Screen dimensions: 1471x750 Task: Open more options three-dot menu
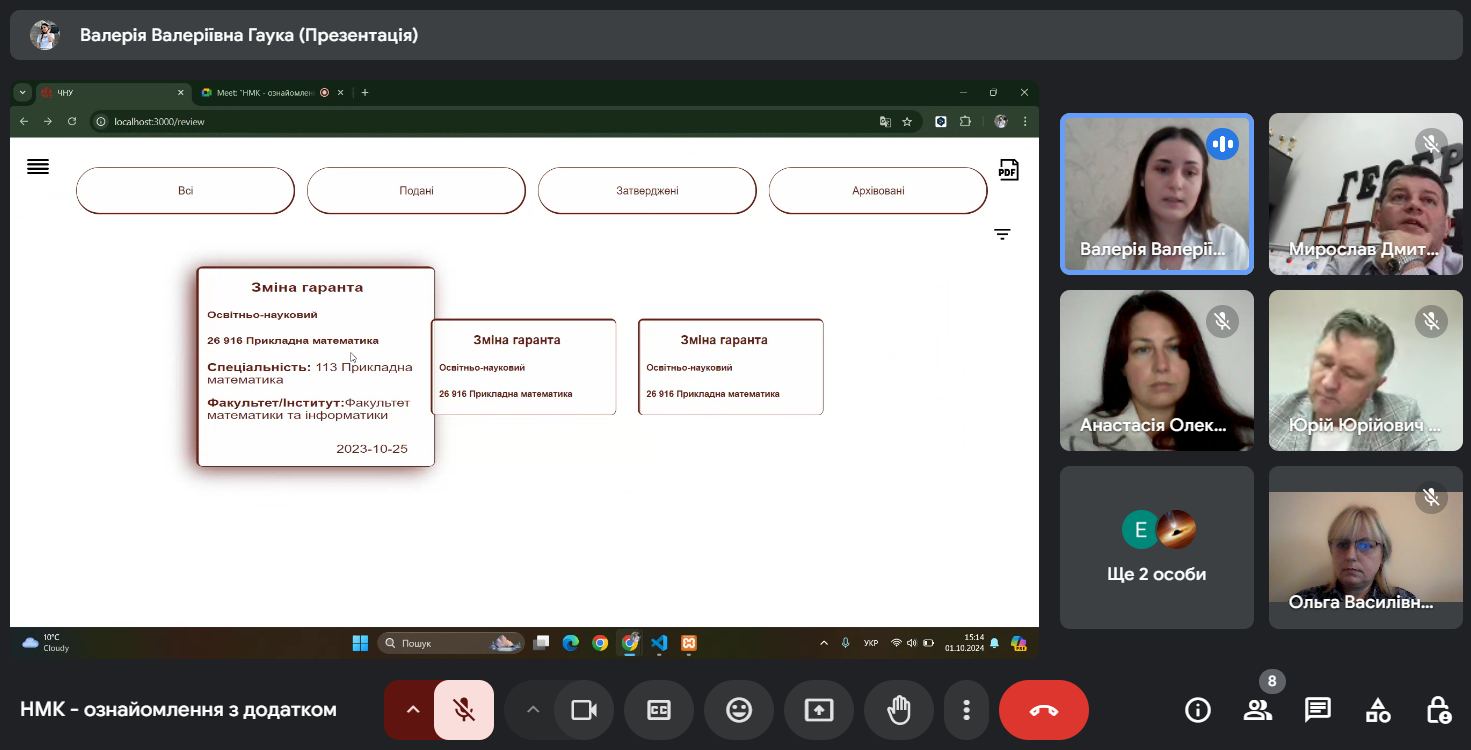click(966, 710)
